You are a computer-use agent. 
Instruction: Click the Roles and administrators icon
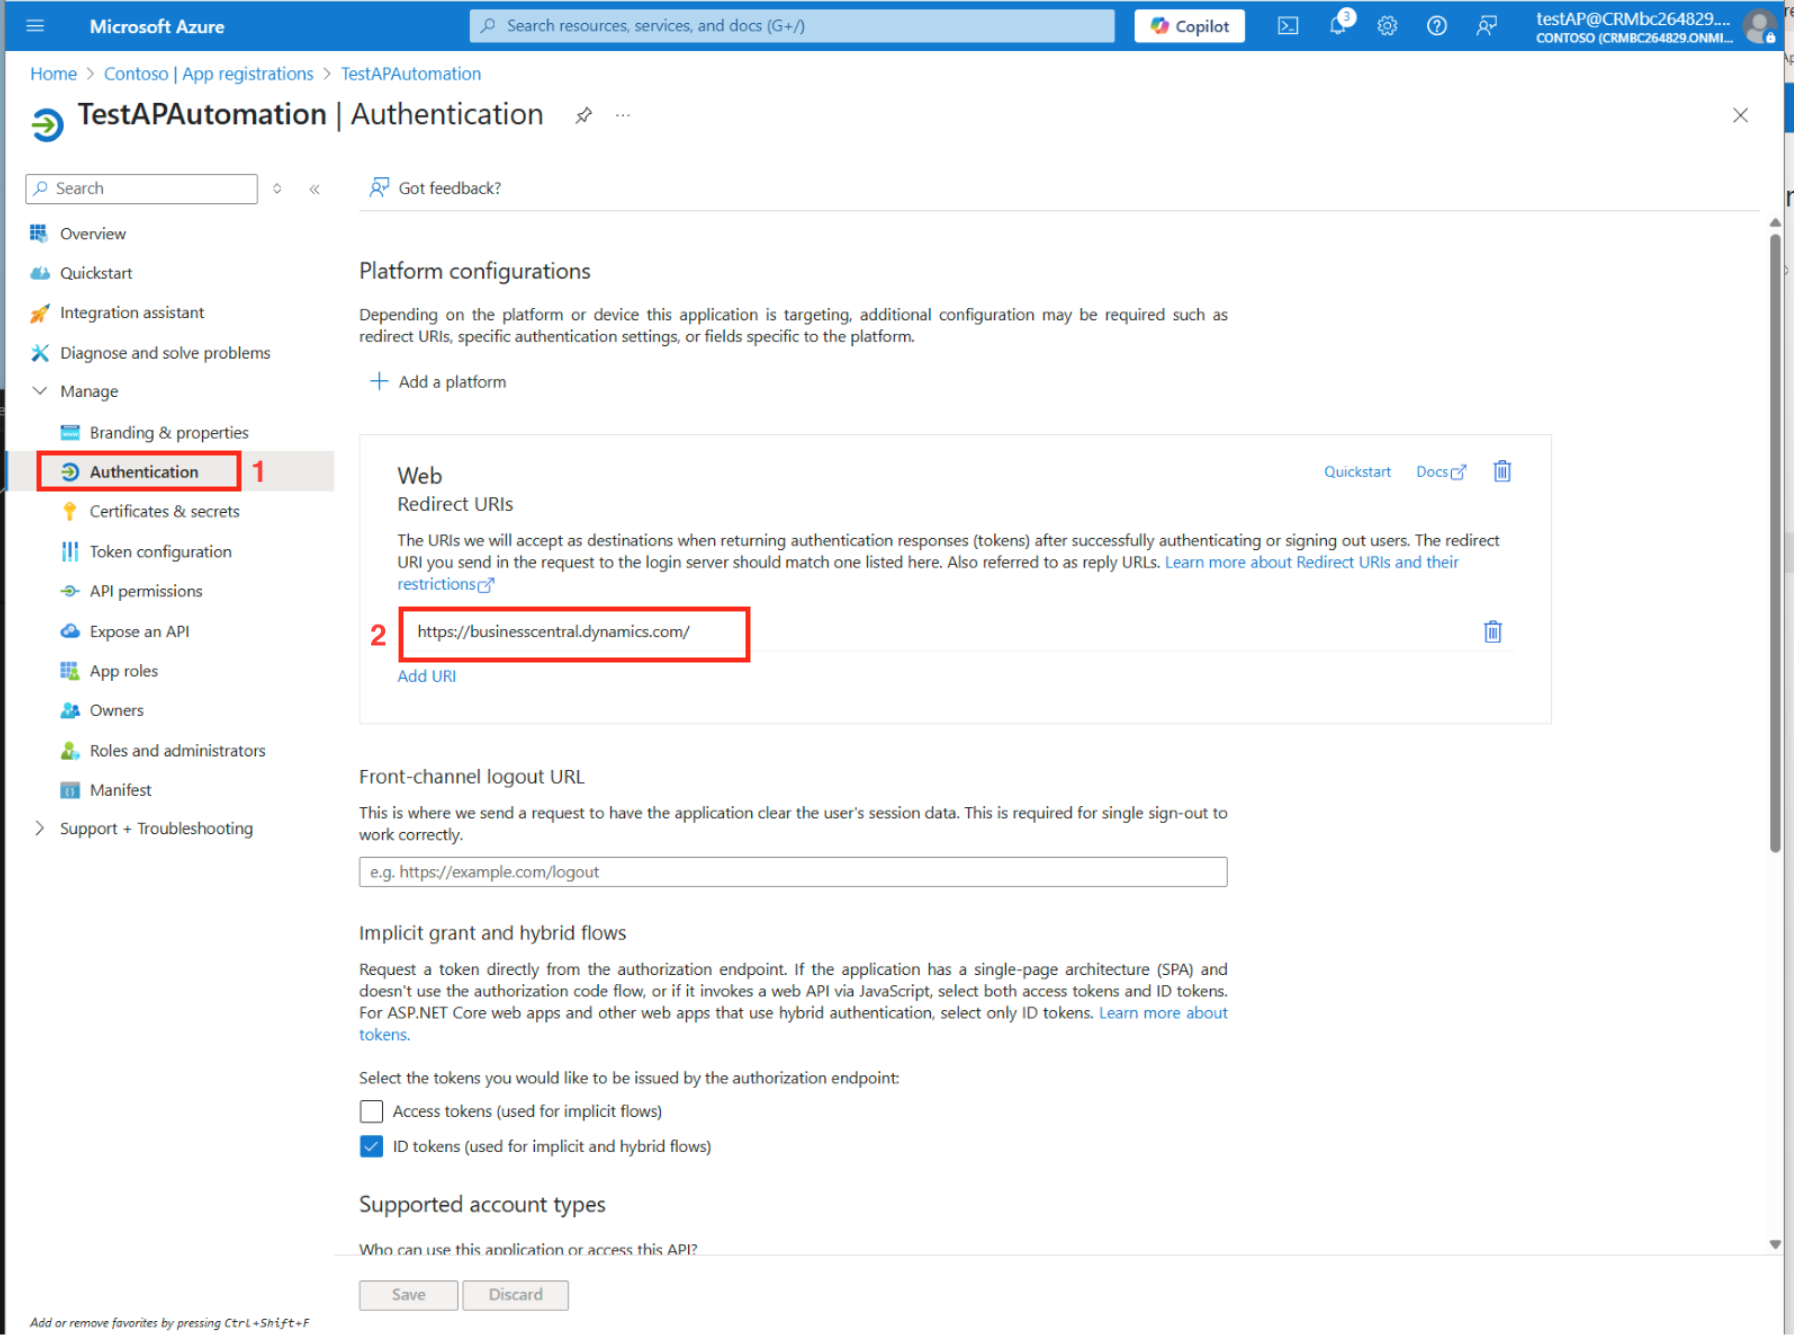[x=70, y=751]
